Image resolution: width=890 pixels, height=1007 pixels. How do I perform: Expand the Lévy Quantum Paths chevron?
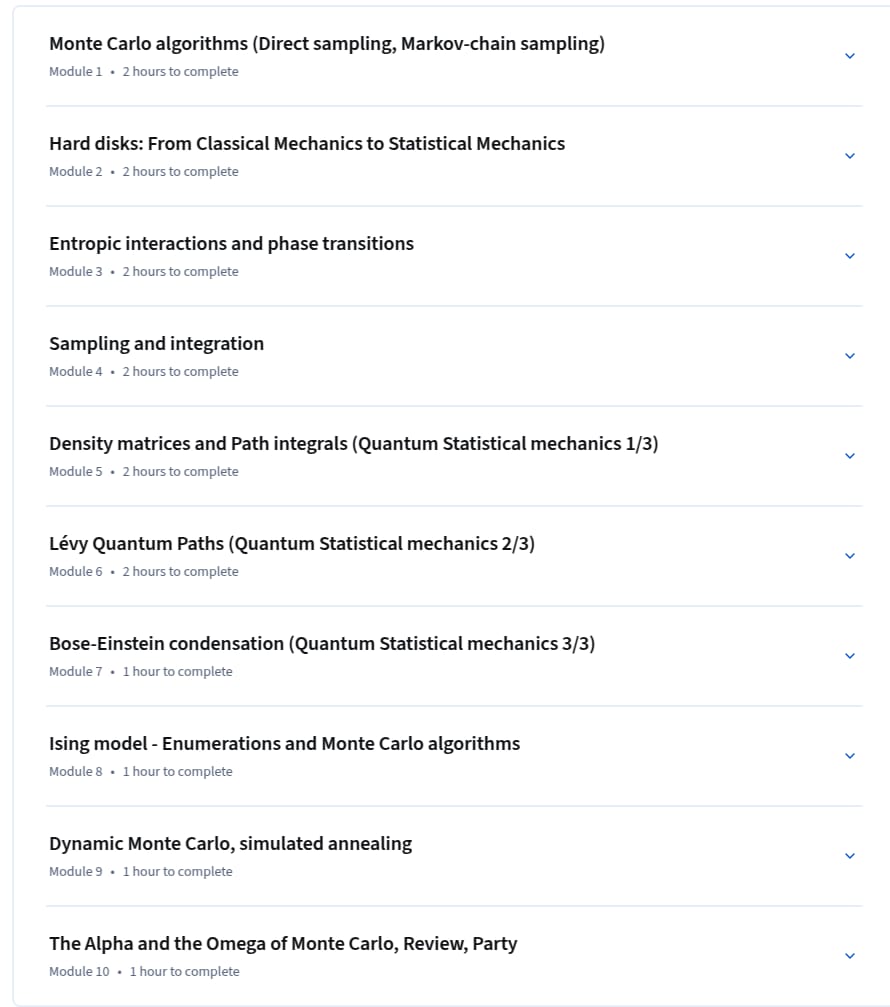click(850, 556)
